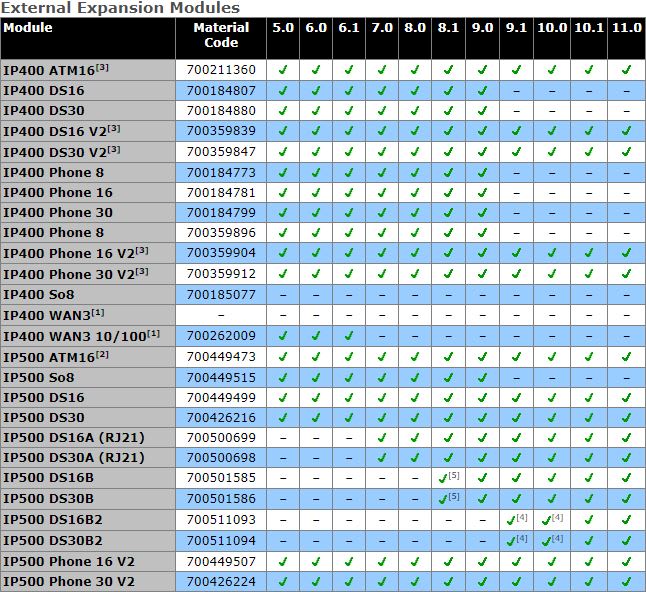Click IP500 So8 checkmark under 9.0

[x=482, y=377]
